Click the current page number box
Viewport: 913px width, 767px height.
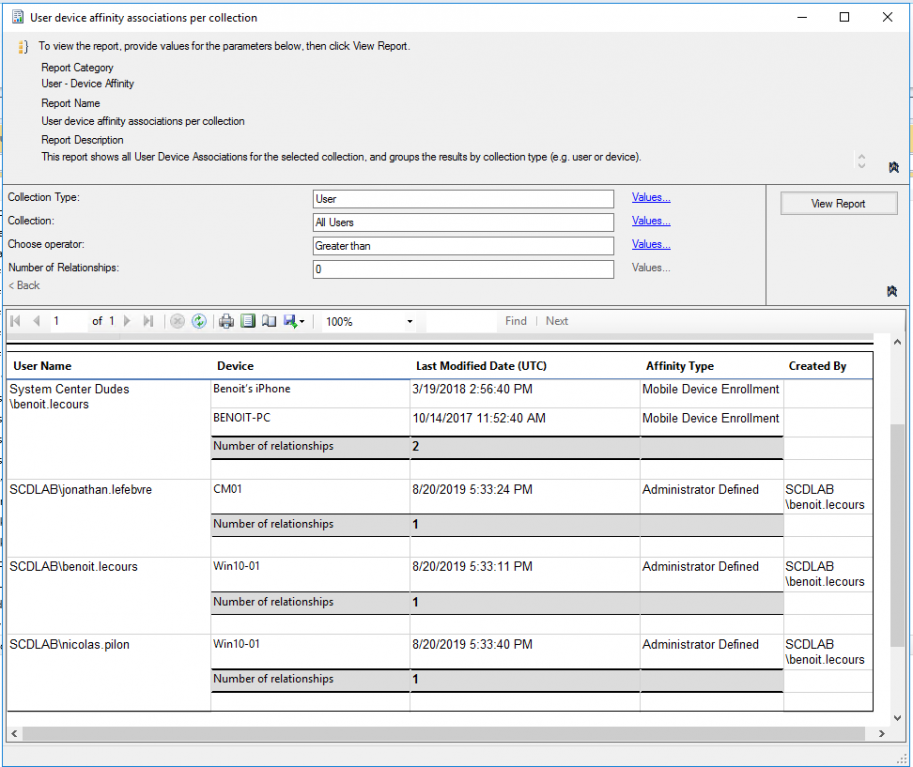pyautogui.click(x=68, y=321)
